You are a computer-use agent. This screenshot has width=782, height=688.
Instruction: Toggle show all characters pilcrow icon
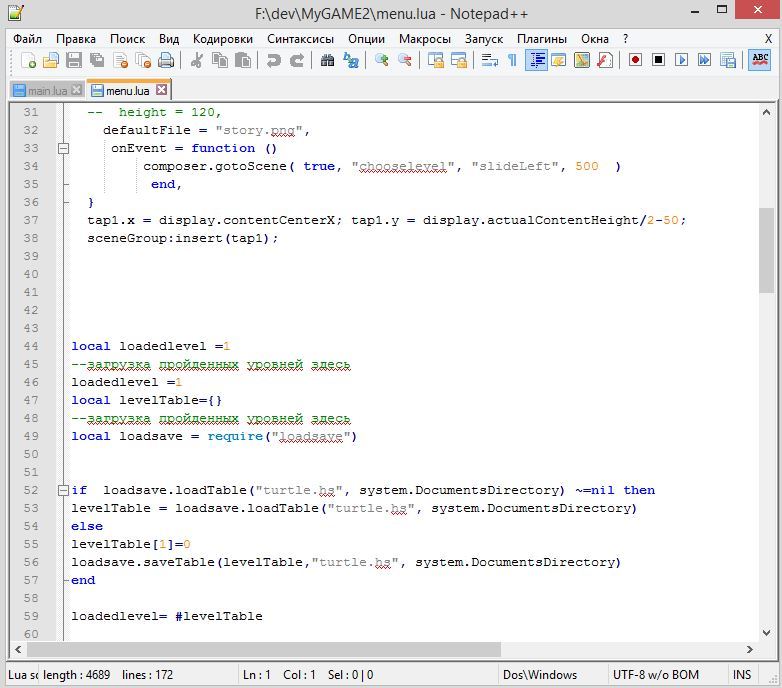(512, 60)
